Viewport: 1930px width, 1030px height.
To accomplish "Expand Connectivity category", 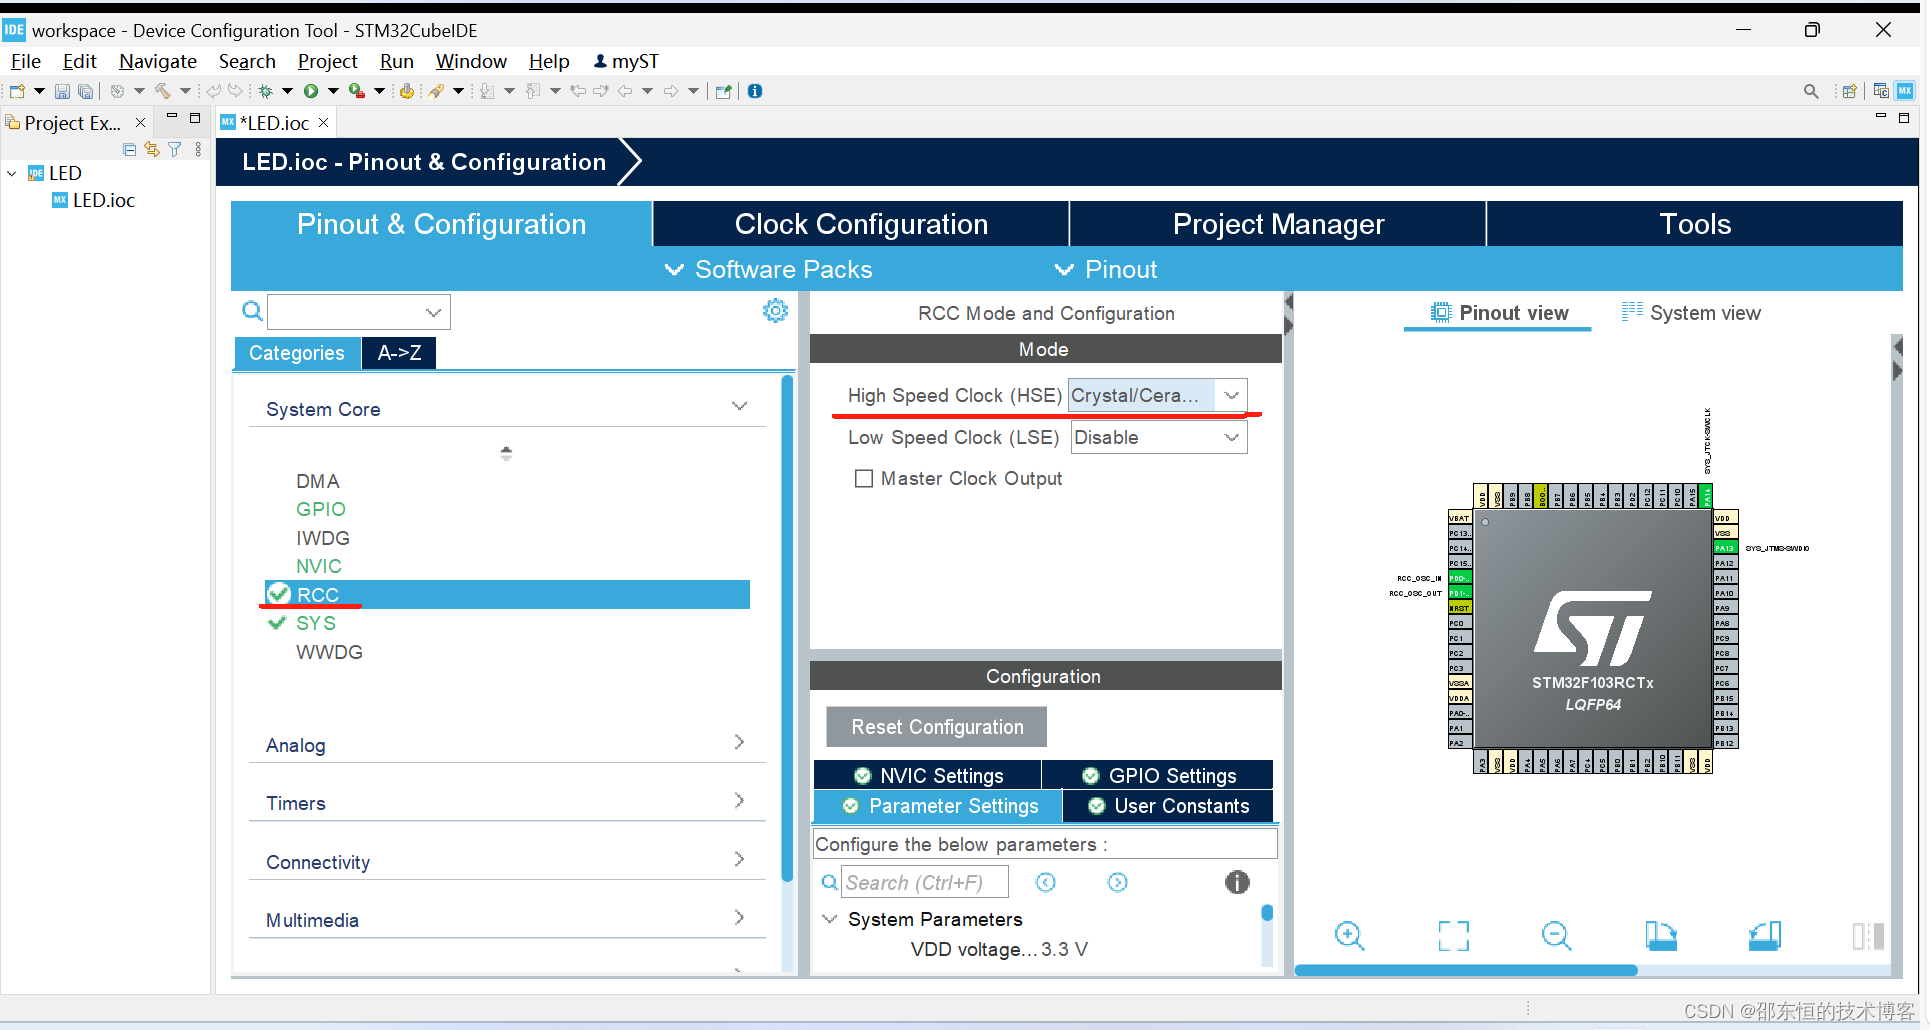I will (x=739, y=859).
